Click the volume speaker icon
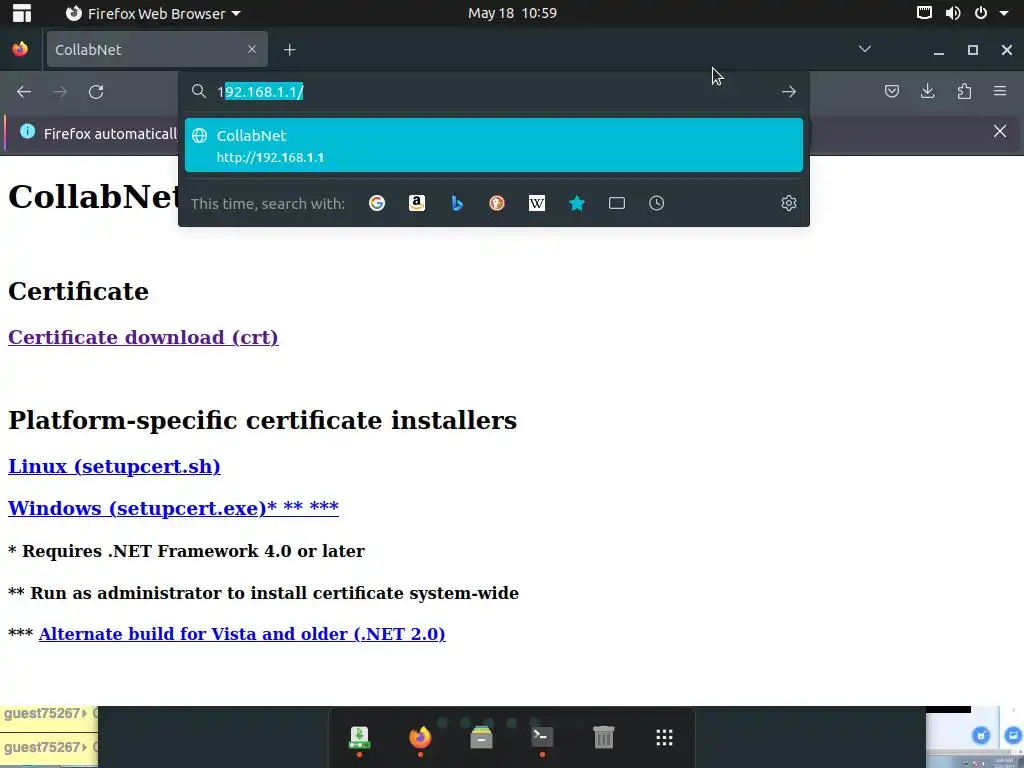This screenshot has width=1024, height=768. coord(953,13)
